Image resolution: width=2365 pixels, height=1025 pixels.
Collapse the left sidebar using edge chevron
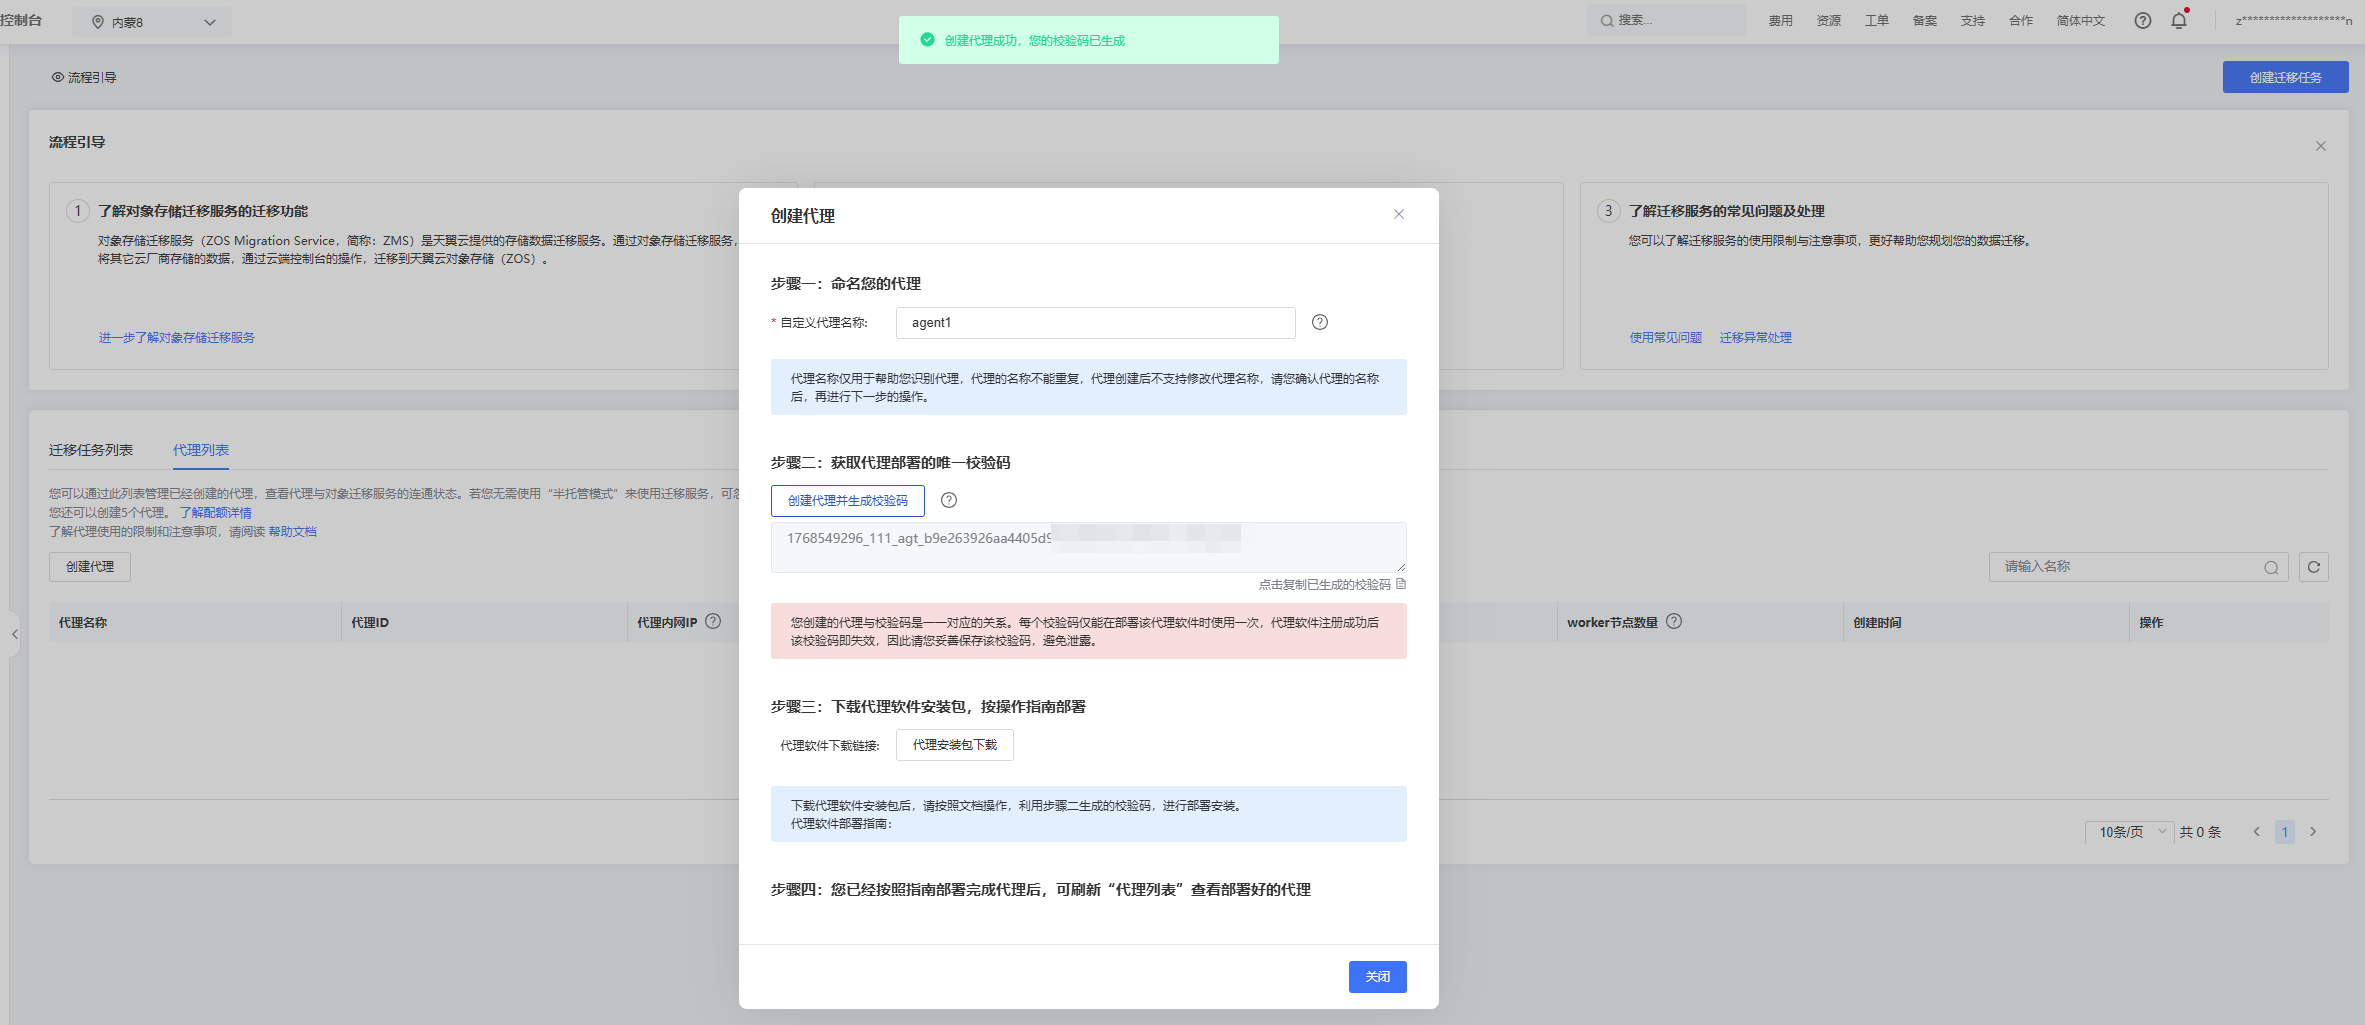pyautogui.click(x=14, y=634)
